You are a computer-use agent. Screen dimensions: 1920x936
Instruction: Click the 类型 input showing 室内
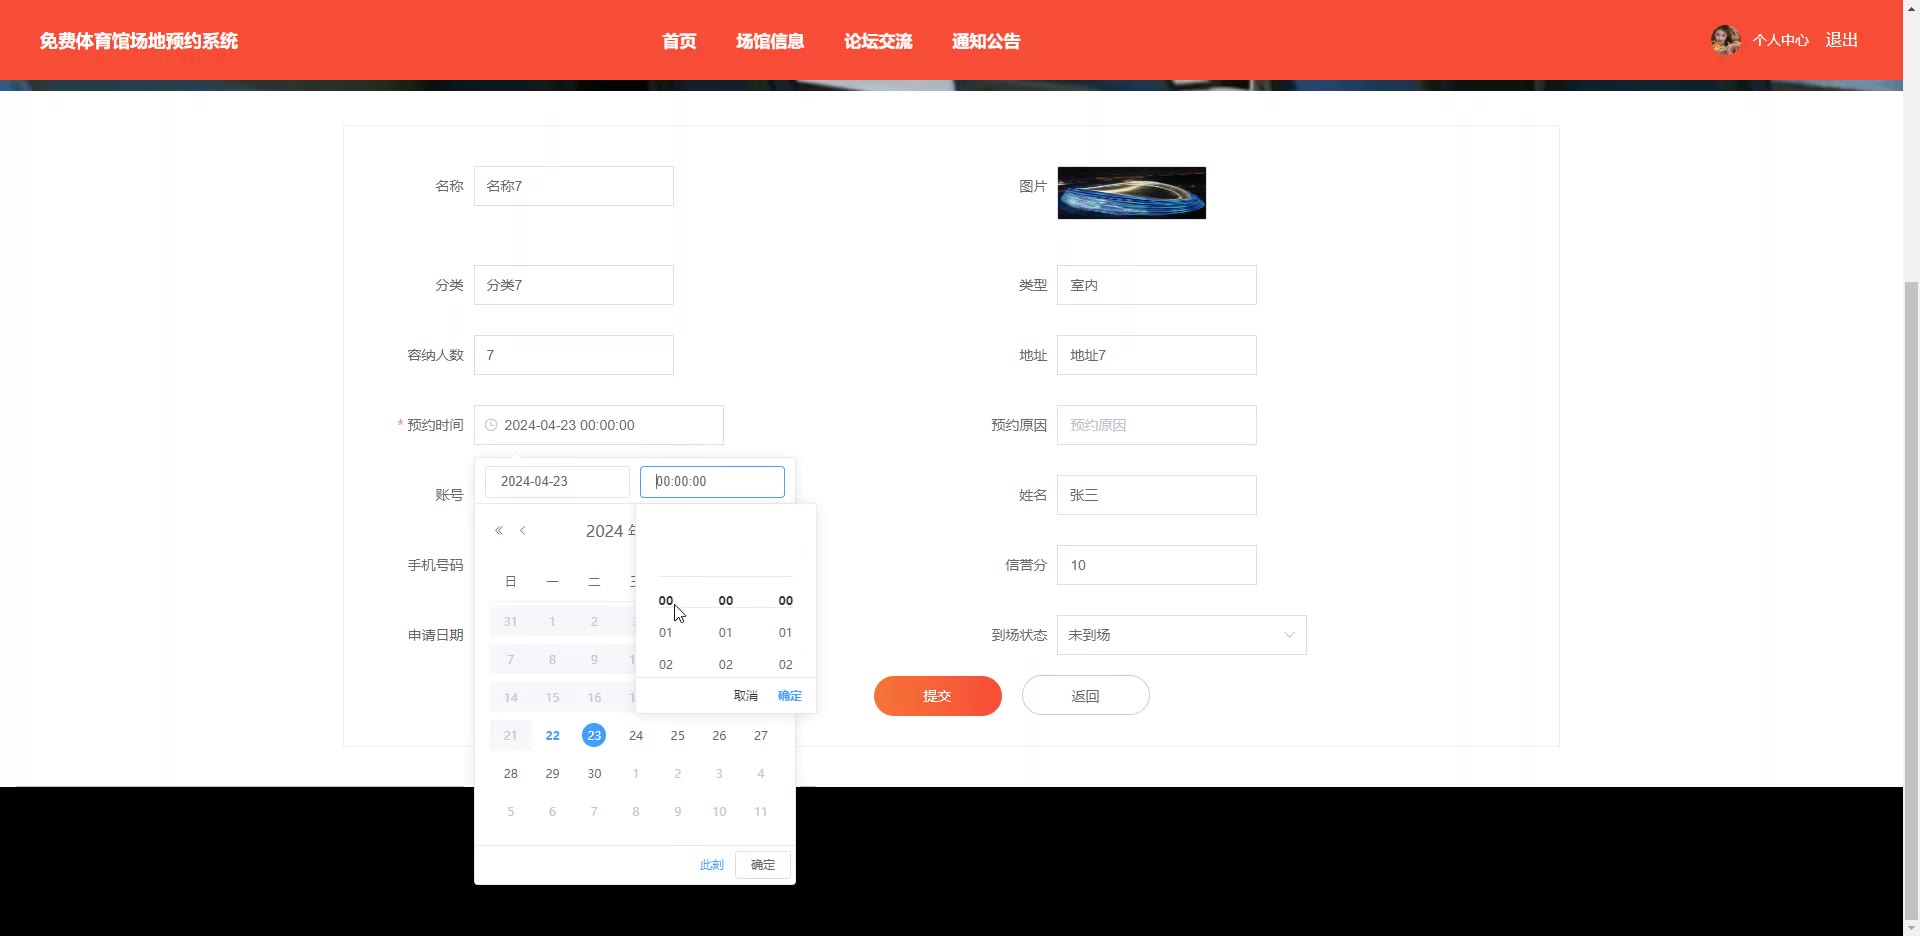(1156, 285)
